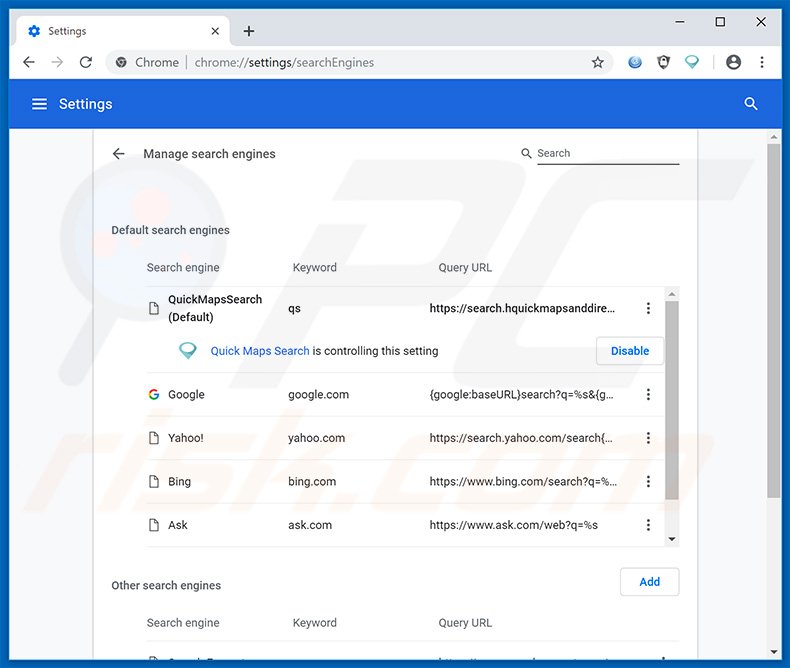This screenshot has height=668, width=790.
Task: Open the user profile avatar icon
Action: [733, 62]
